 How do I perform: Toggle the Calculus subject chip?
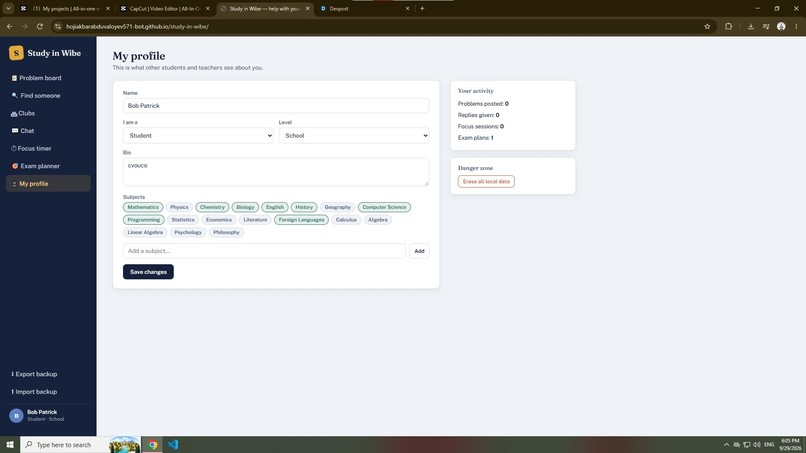[x=346, y=220]
